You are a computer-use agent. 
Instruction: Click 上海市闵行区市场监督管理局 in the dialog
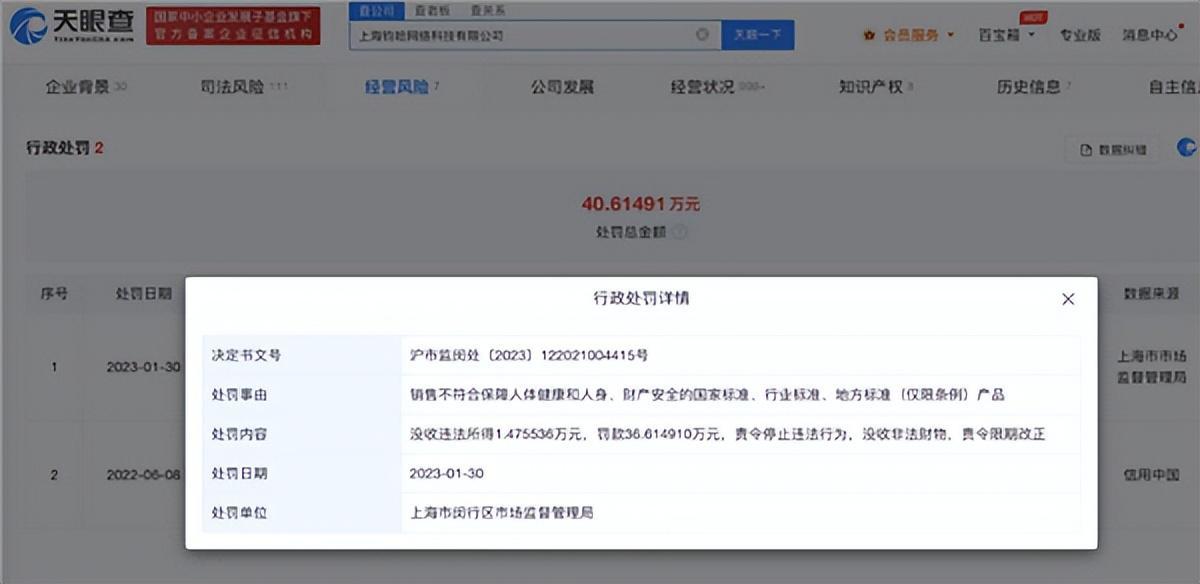tap(502, 513)
